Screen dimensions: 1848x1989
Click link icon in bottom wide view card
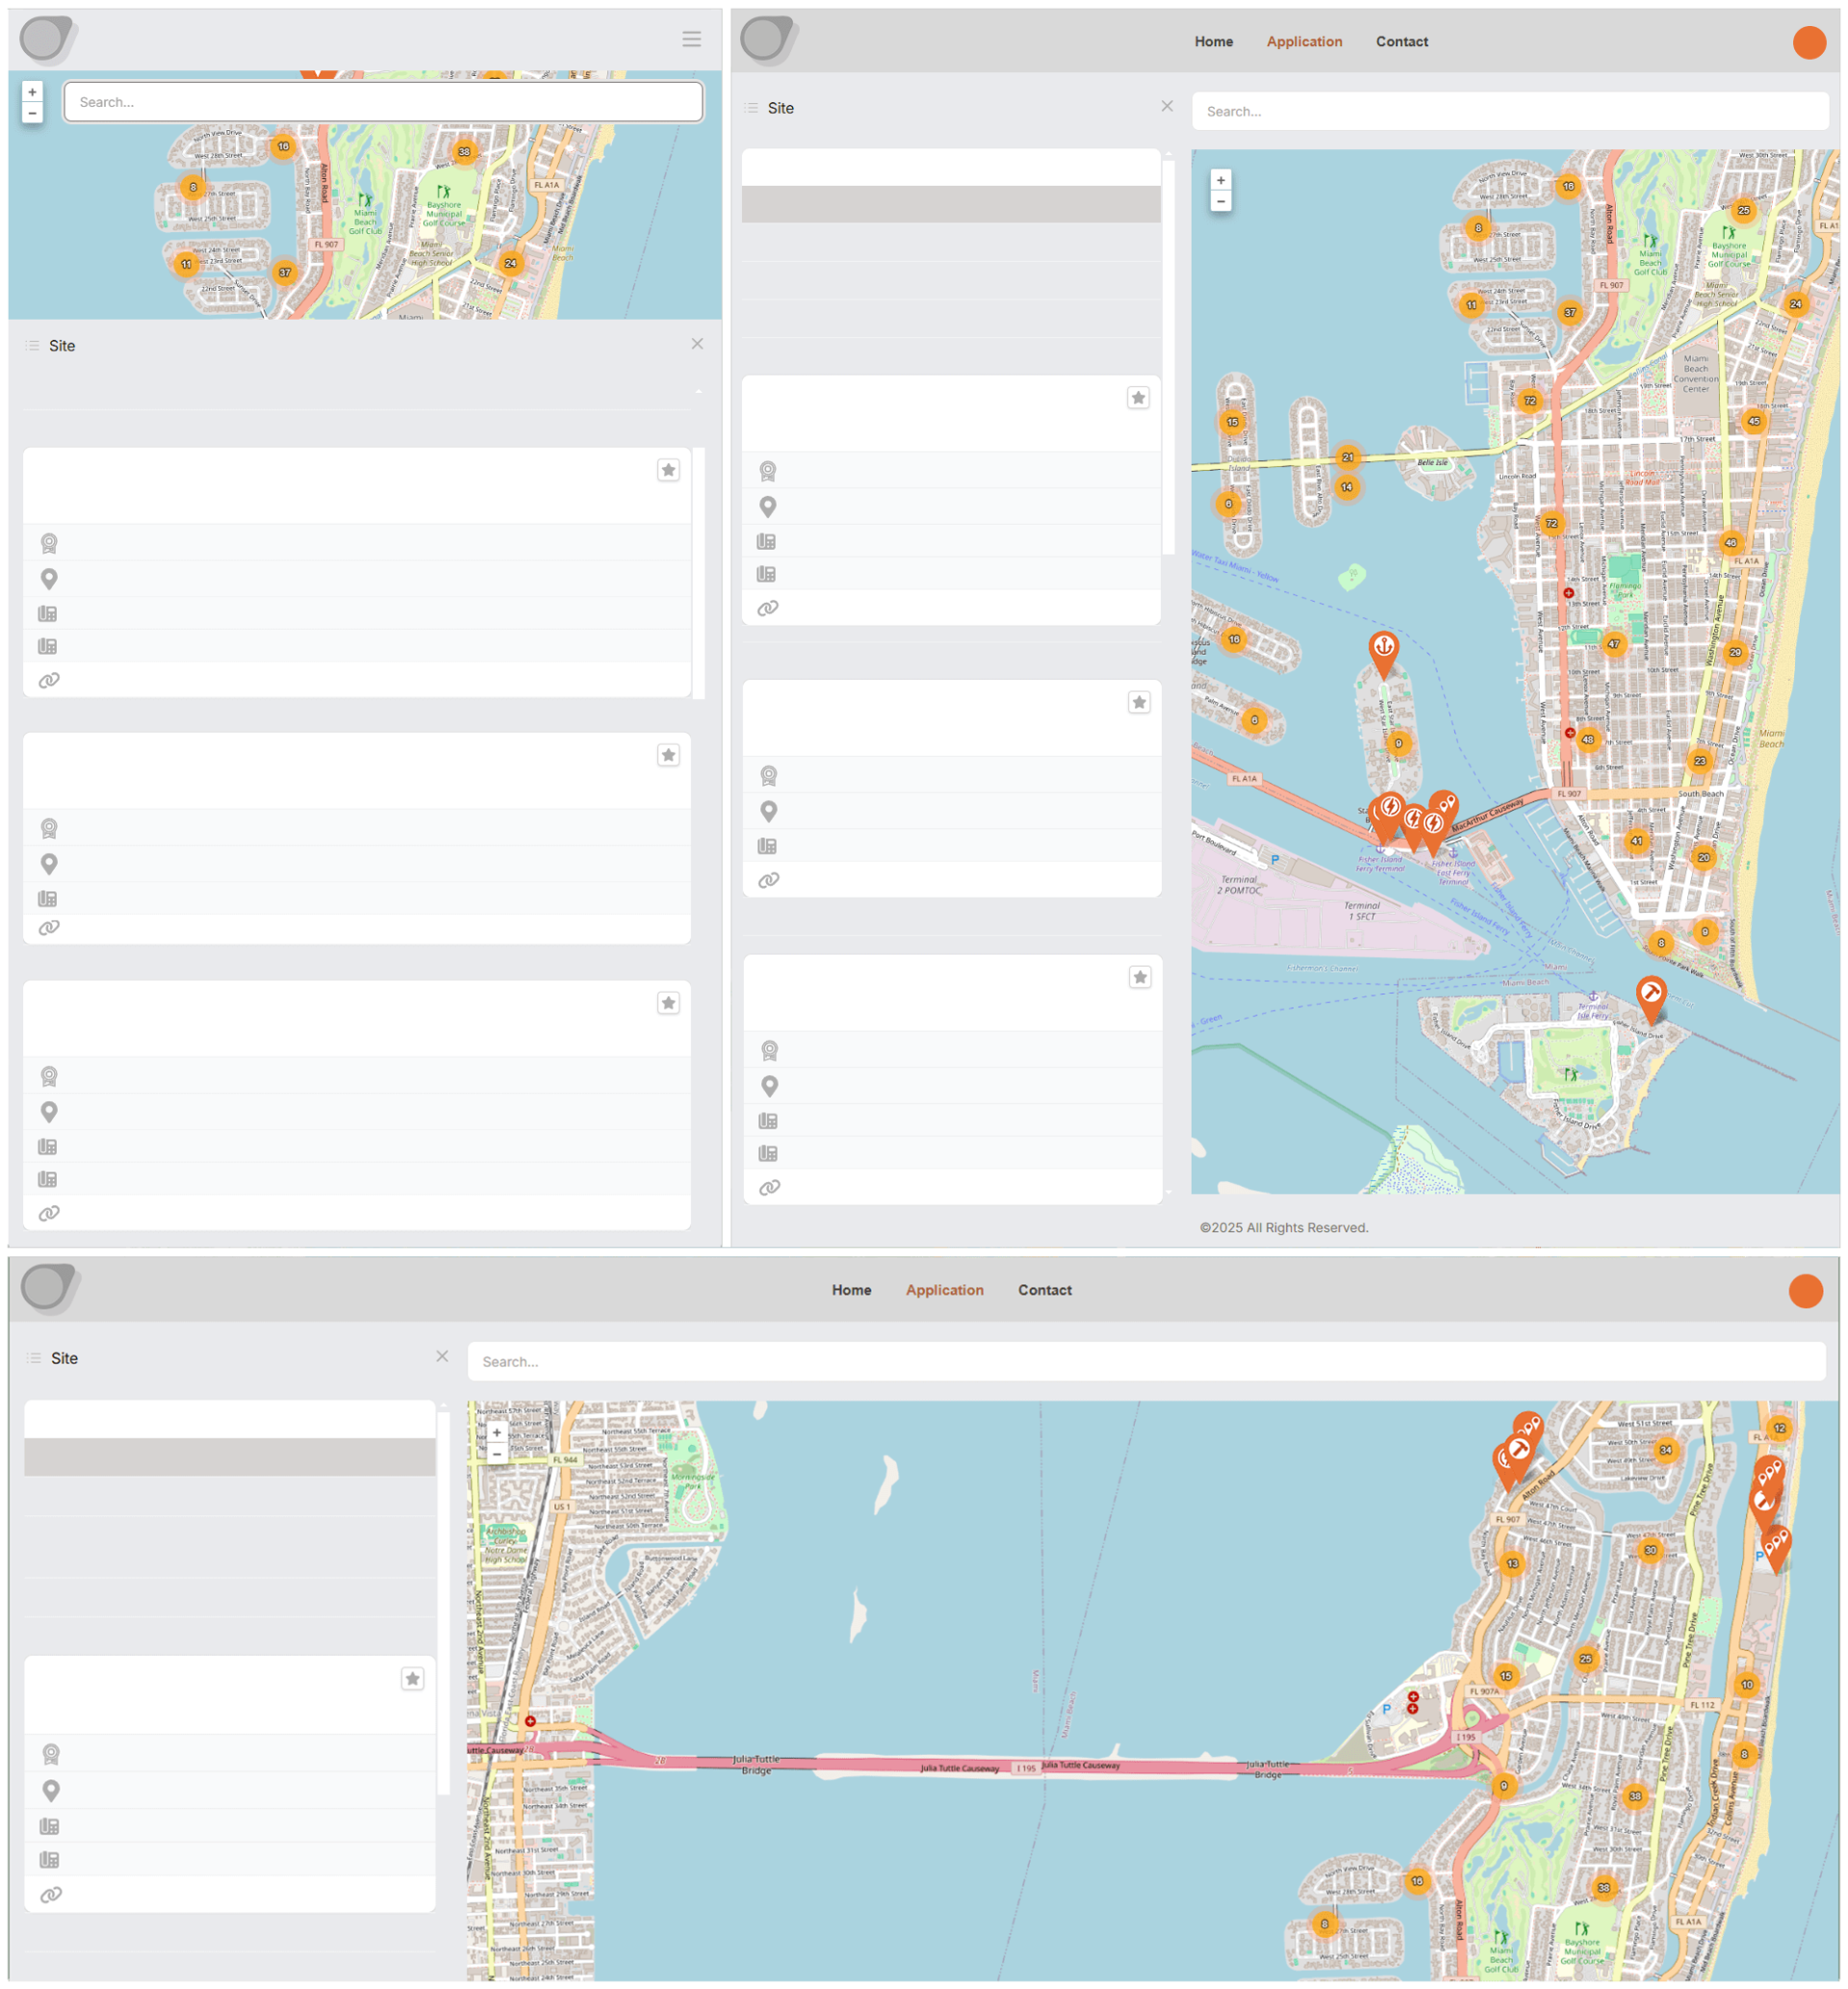coord(51,1894)
